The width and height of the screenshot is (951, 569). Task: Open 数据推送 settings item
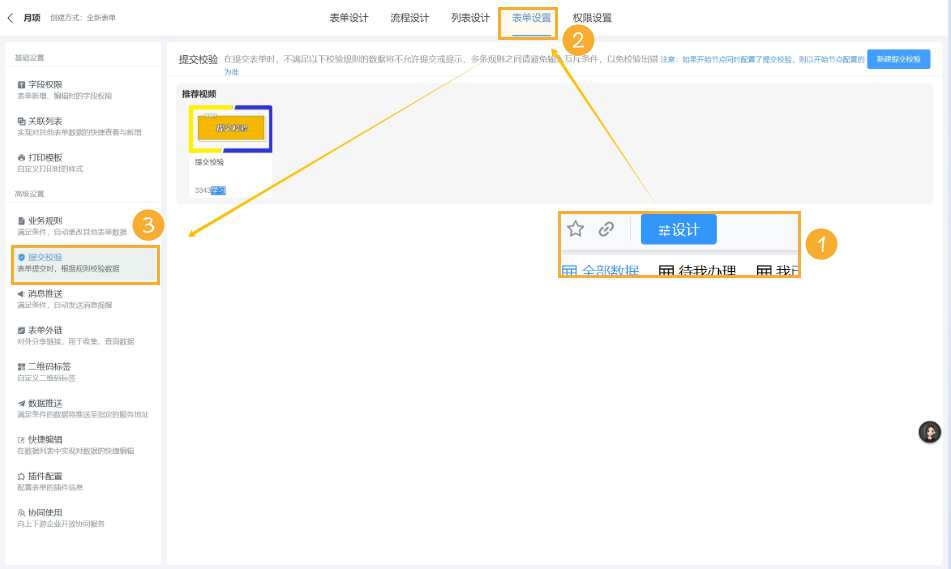[84, 408]
